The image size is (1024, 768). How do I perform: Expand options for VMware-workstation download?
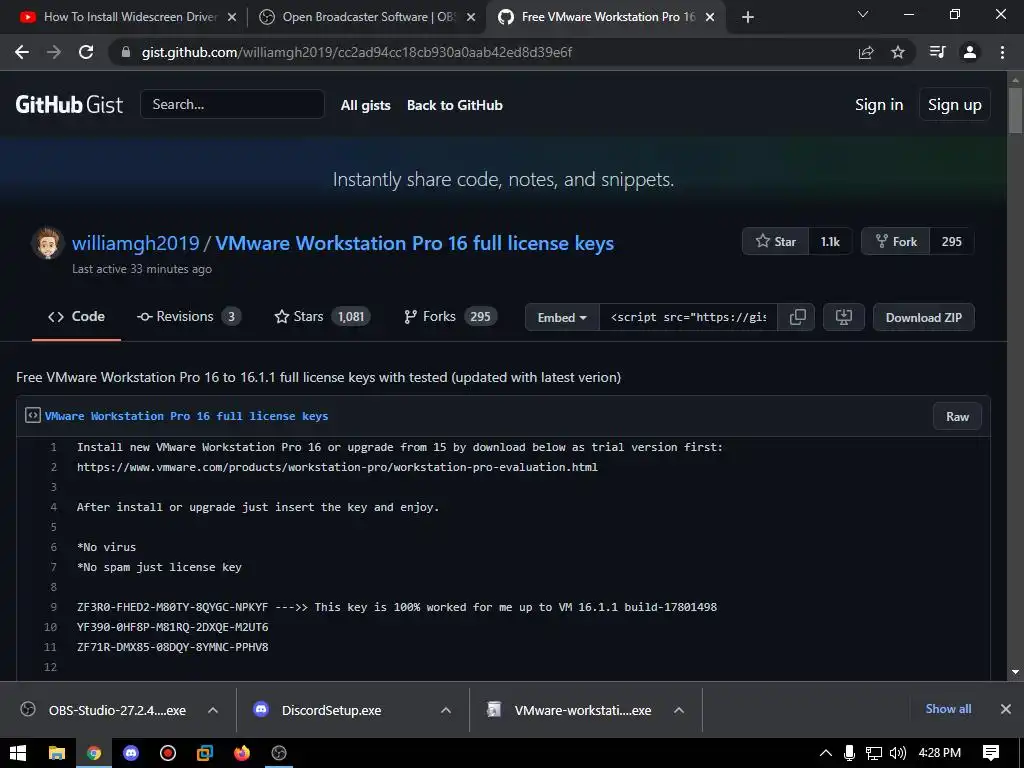[679, 710]
